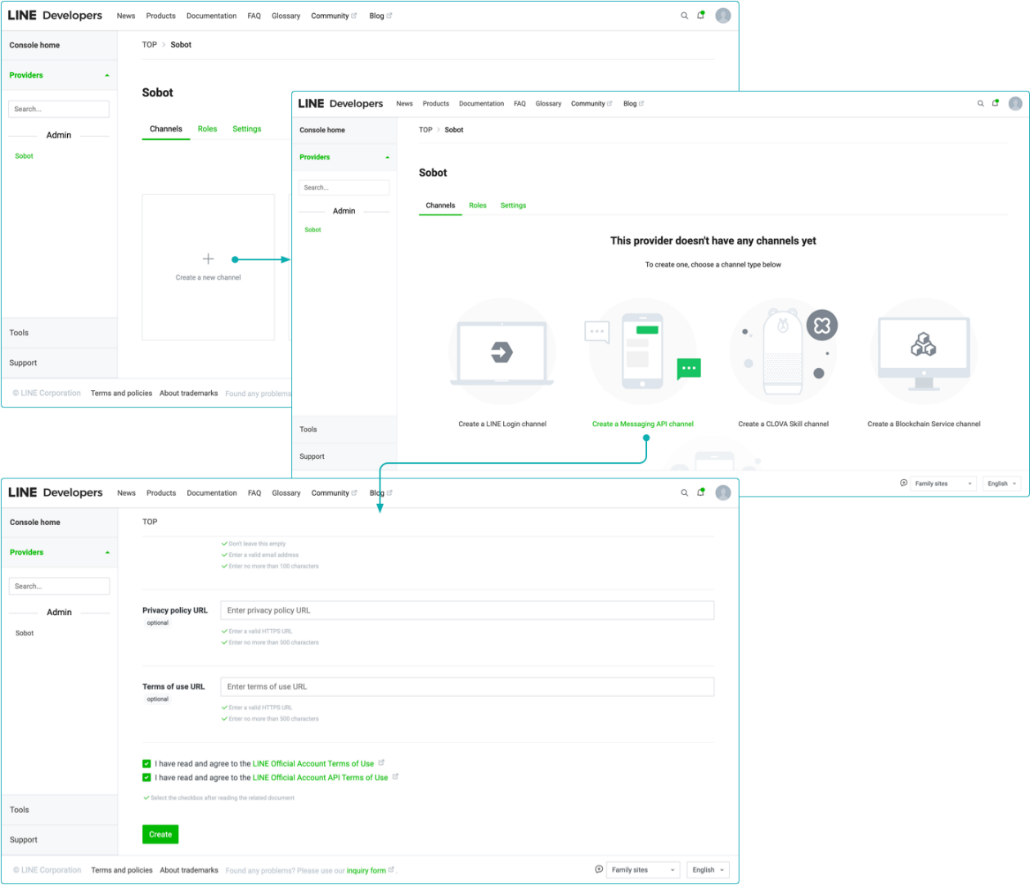Viewport: 1030px width, 885px height.
Task: Select the Blockchain Service channel monitor icon
Action: [924, 353]
